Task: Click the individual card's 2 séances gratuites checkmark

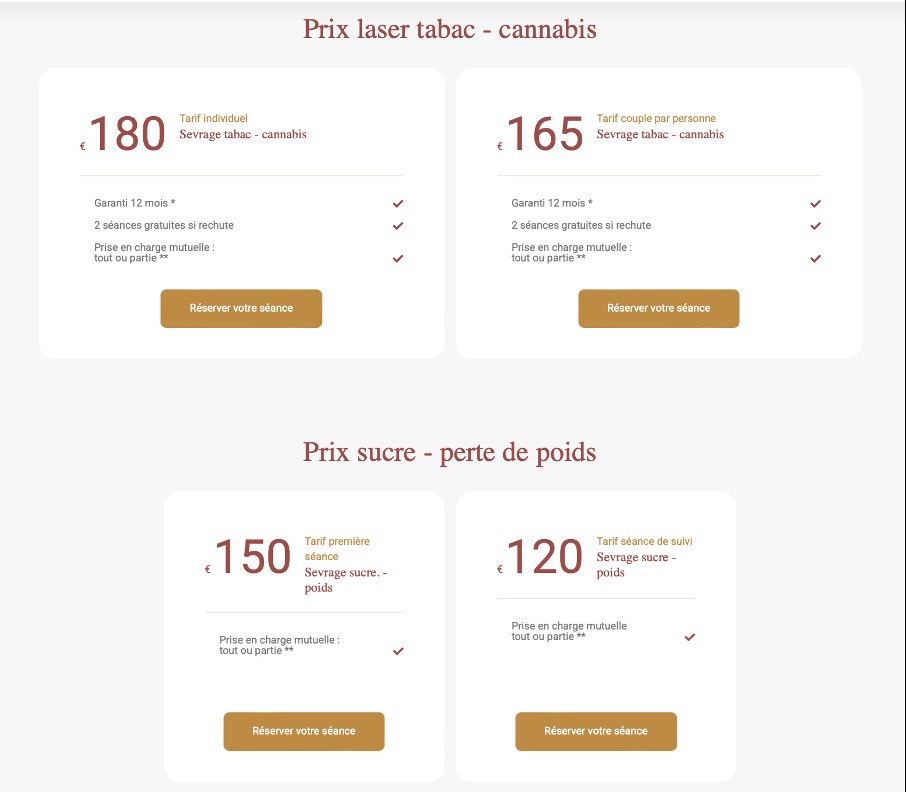Action: pyautogui.click(x=398, y=225)
